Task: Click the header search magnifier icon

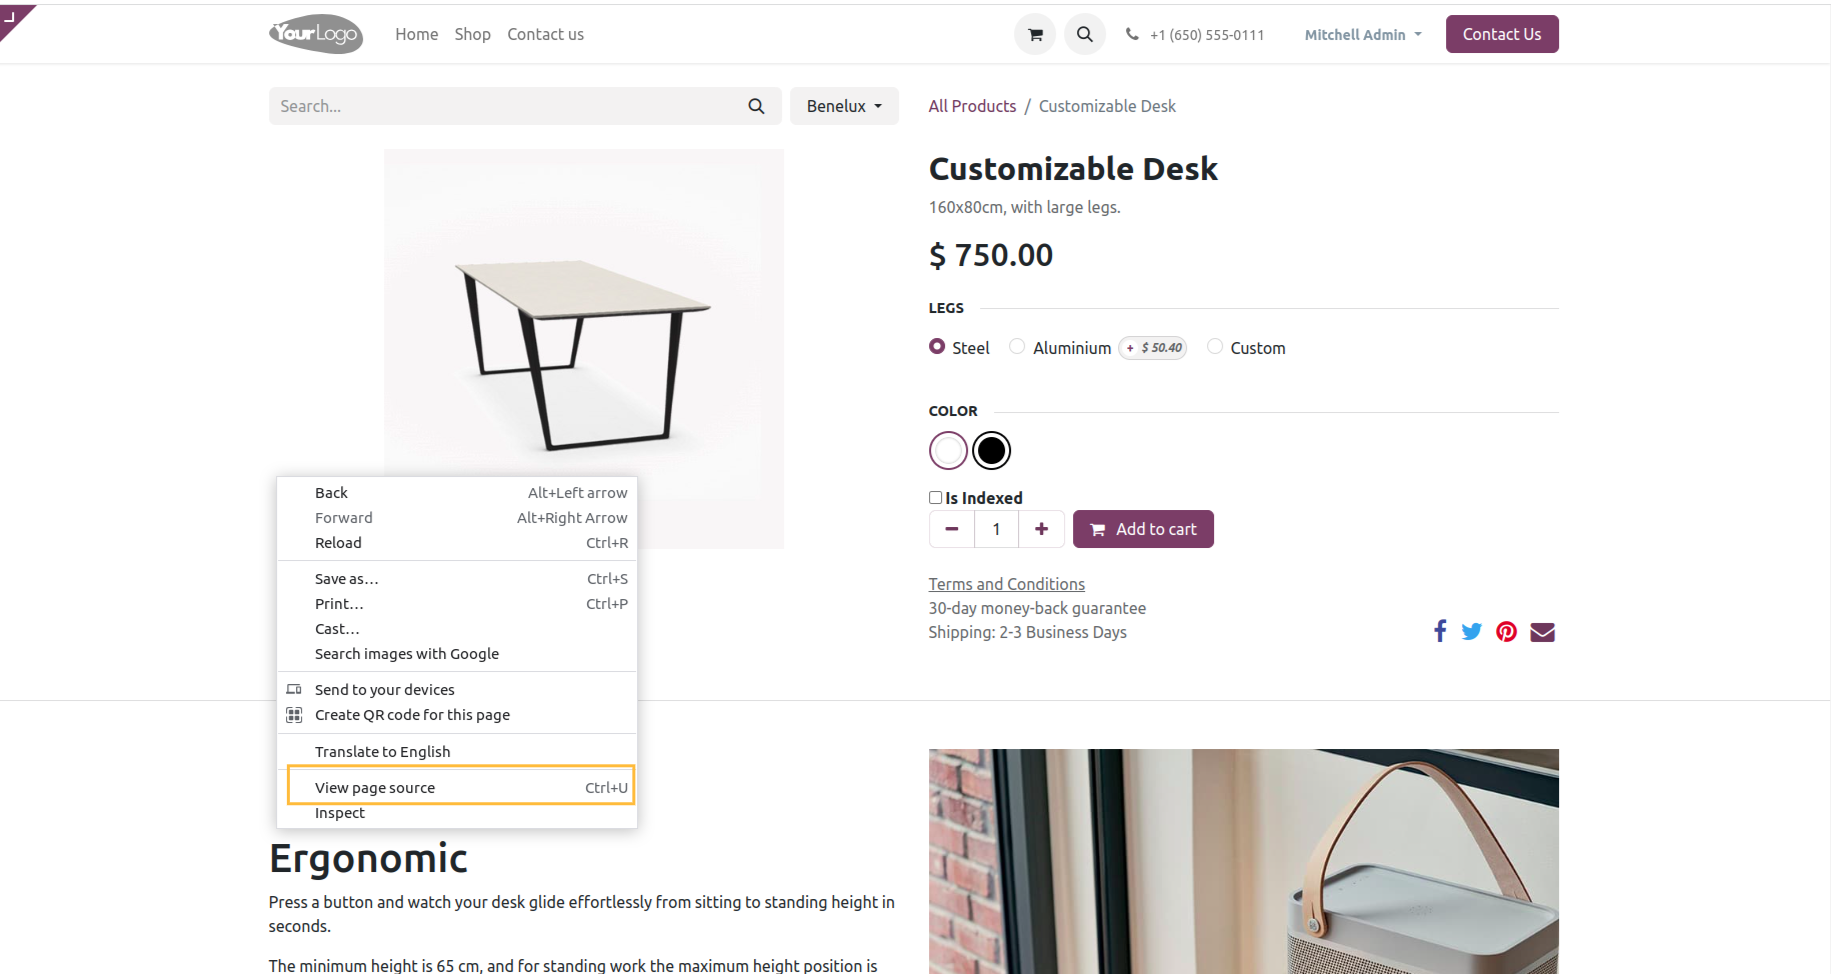Action: (1084, 35)
